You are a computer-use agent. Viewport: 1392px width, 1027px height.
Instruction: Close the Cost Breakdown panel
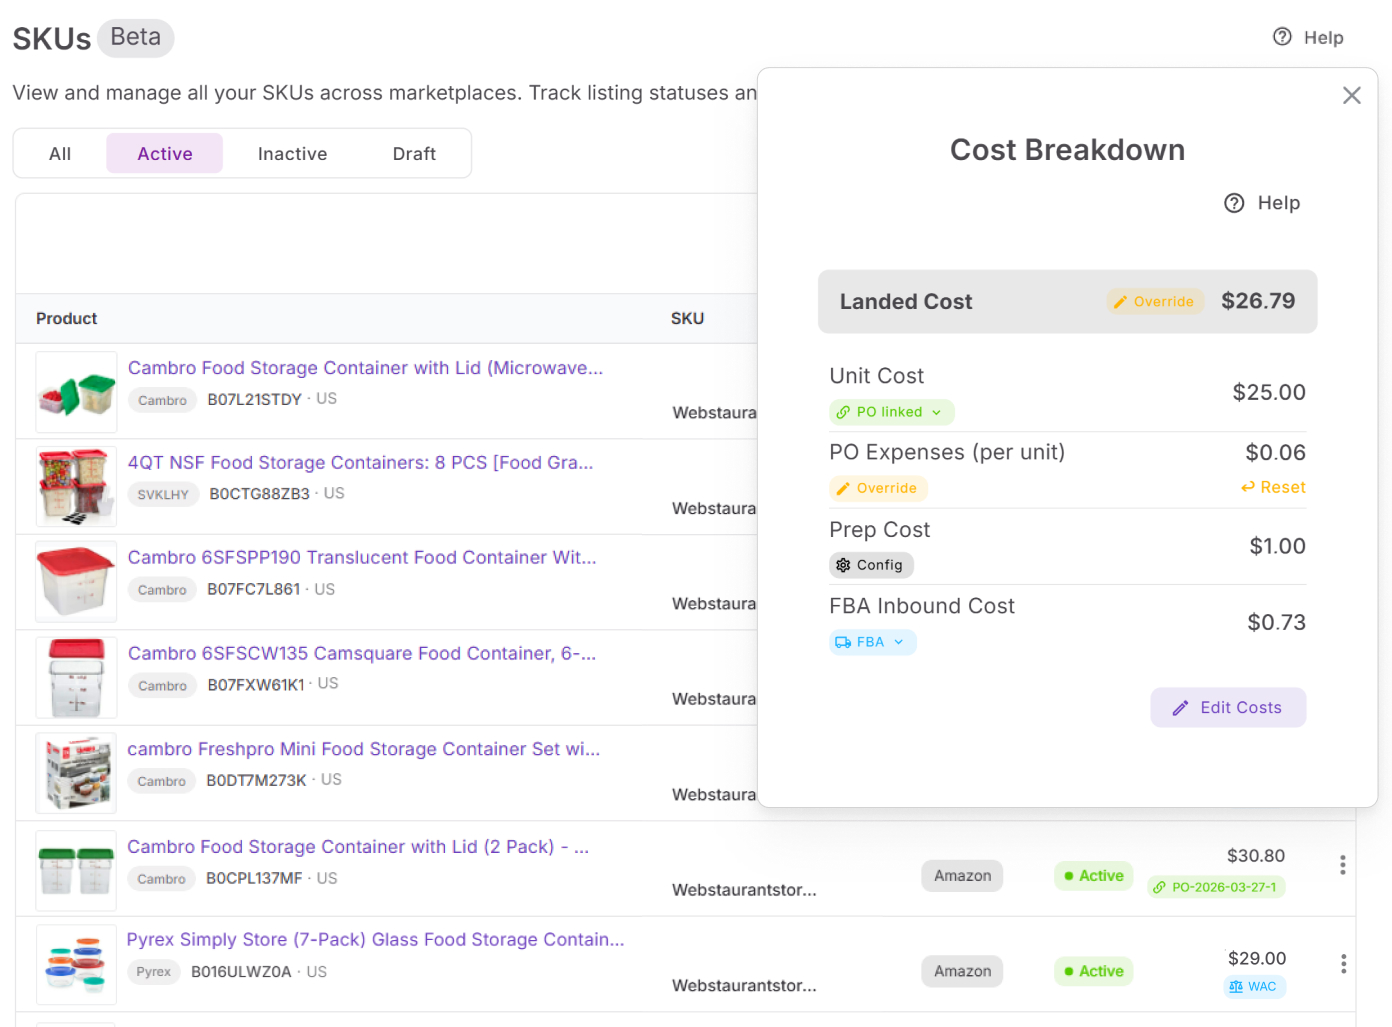1351,96
